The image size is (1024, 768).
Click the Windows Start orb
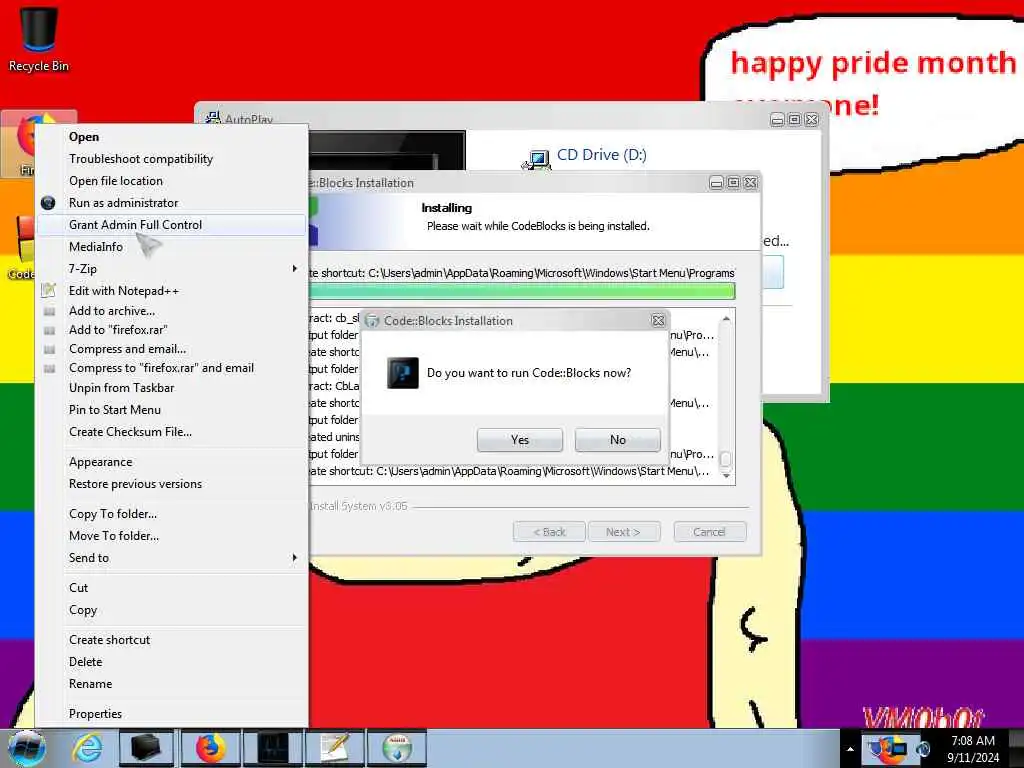(x=27, y=748)
